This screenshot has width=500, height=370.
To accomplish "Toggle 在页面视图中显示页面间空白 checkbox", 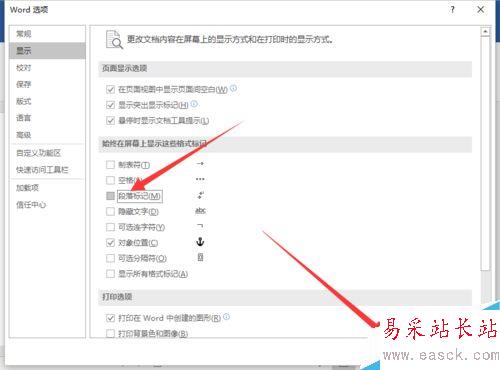I will [x=110, y=89].
